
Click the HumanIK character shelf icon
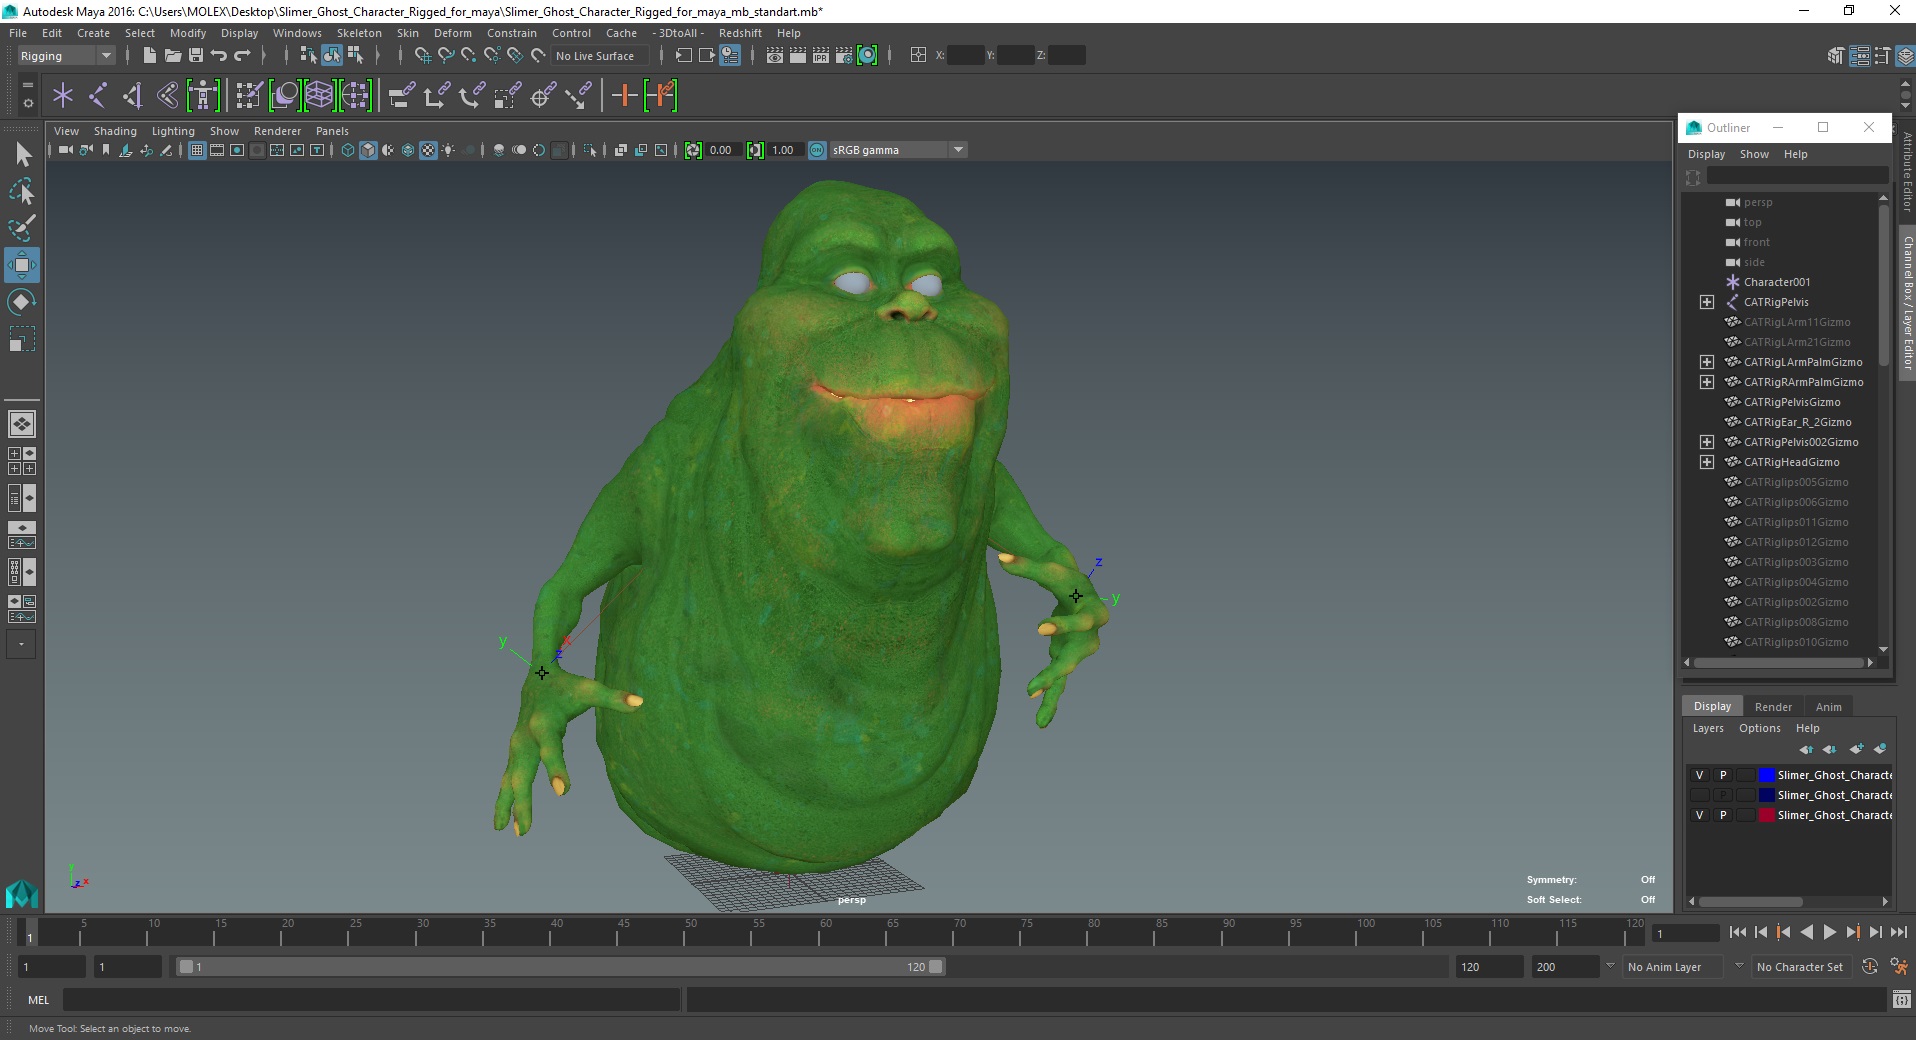(x=203, y=95)
